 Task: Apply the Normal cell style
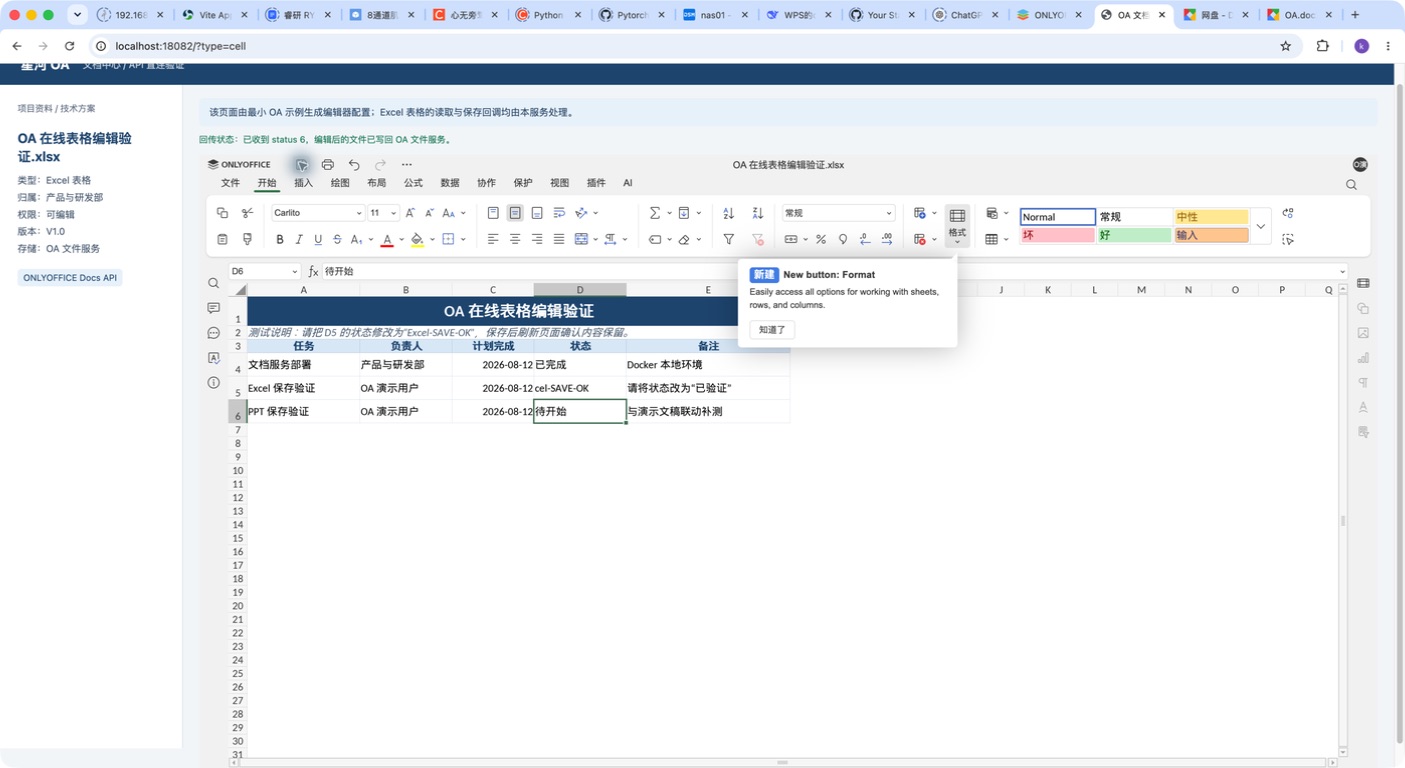[1058, 217]
